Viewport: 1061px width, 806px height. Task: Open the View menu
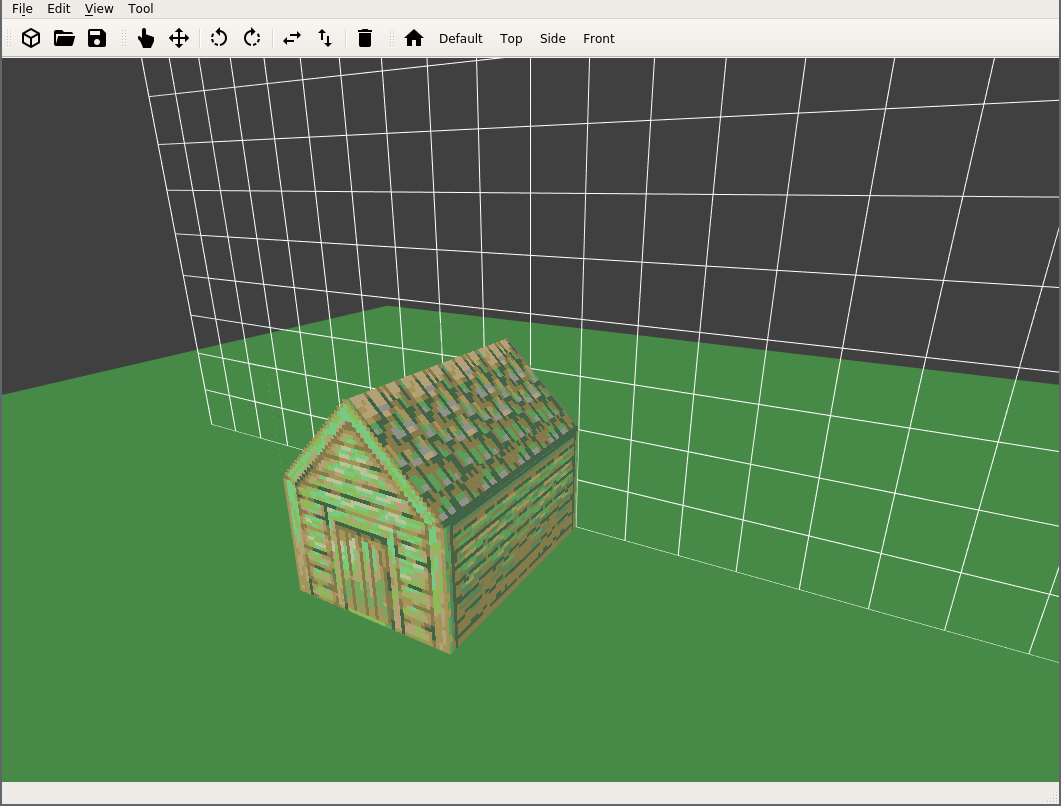(x=99, y=8)
